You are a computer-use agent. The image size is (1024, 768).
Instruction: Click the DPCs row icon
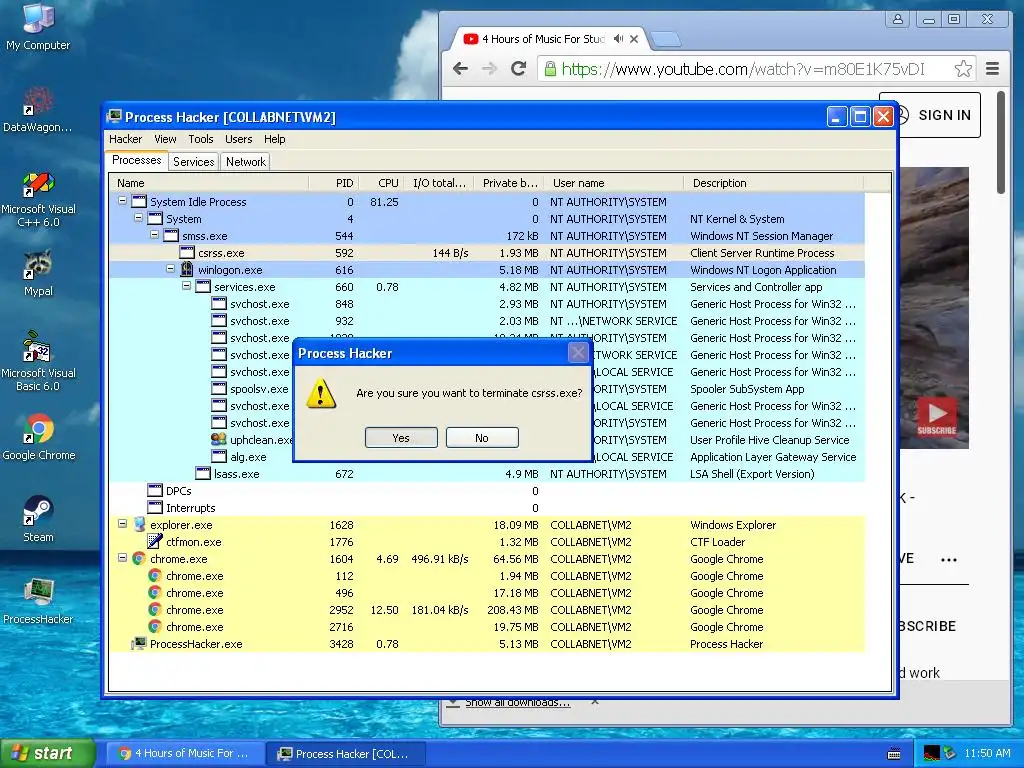(155, 490)
